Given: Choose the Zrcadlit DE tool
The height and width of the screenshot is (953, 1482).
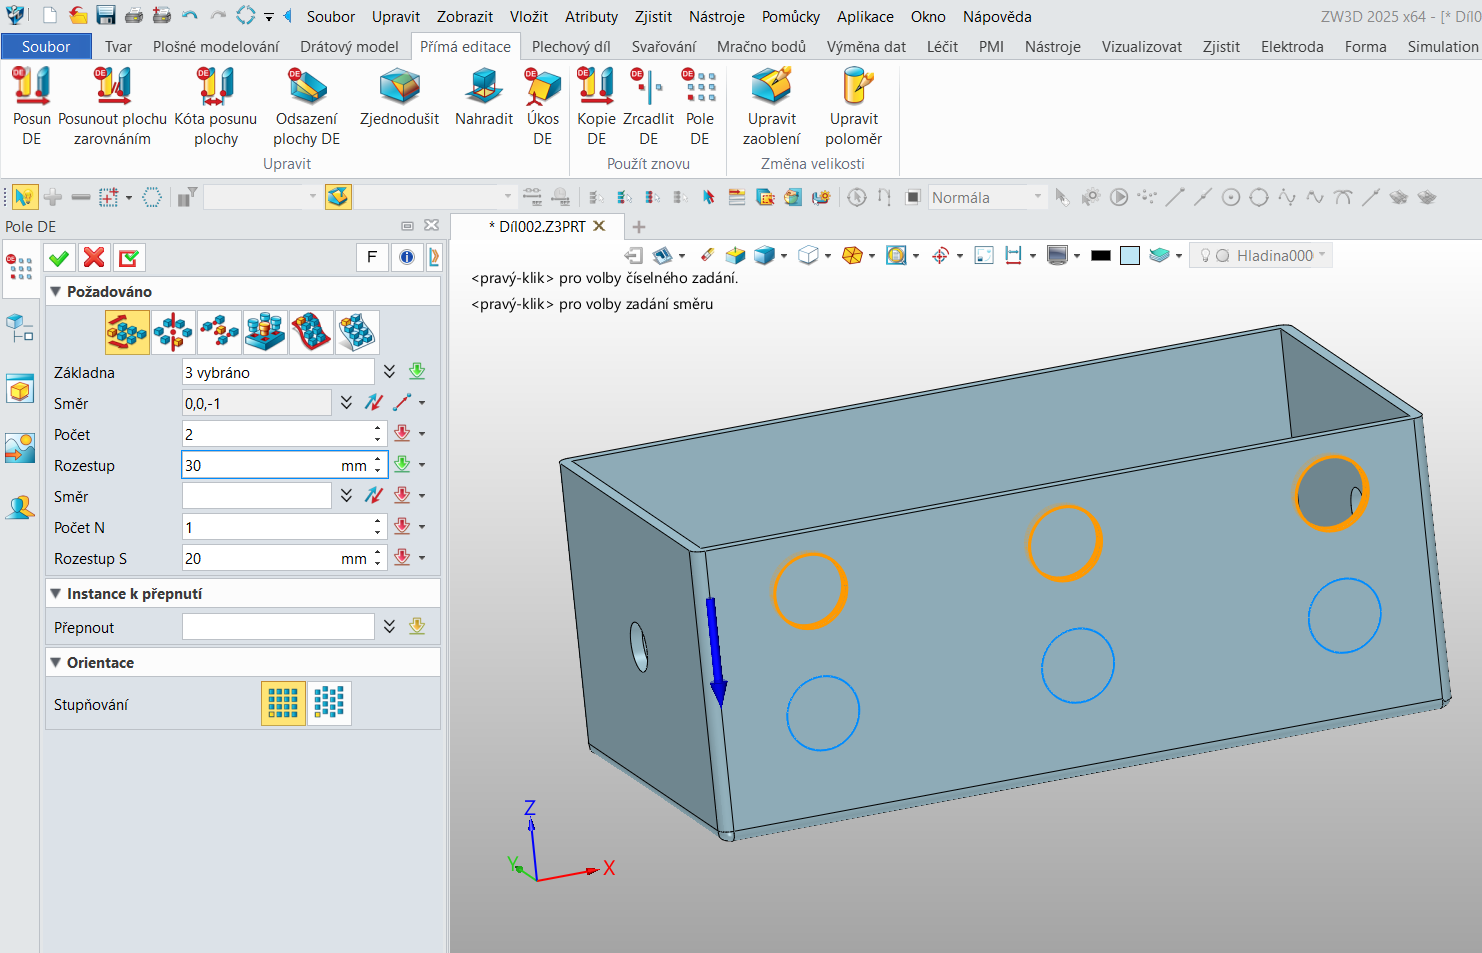Looking at the screenshot, I should click(649, 107).
